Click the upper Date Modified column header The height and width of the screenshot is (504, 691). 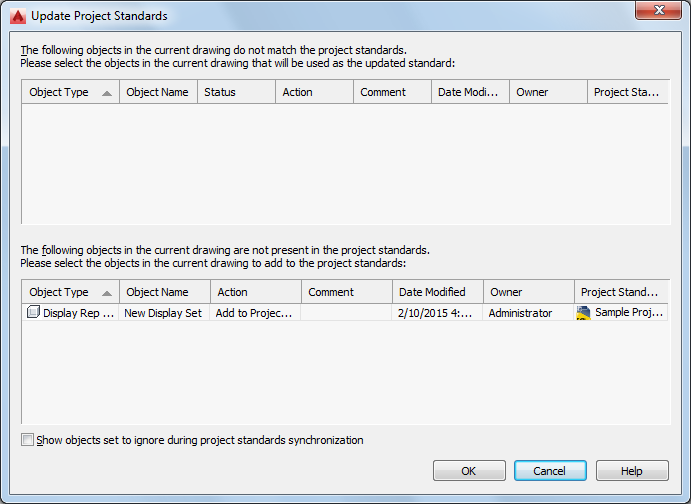[470, 92]
